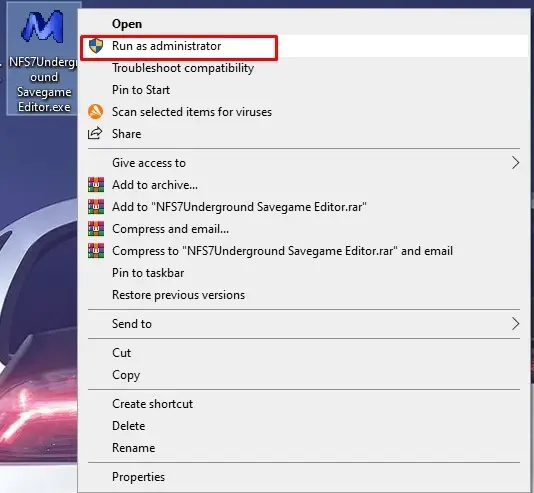Select Run as administrator
The image size is (534, 493).
(303, 46)
